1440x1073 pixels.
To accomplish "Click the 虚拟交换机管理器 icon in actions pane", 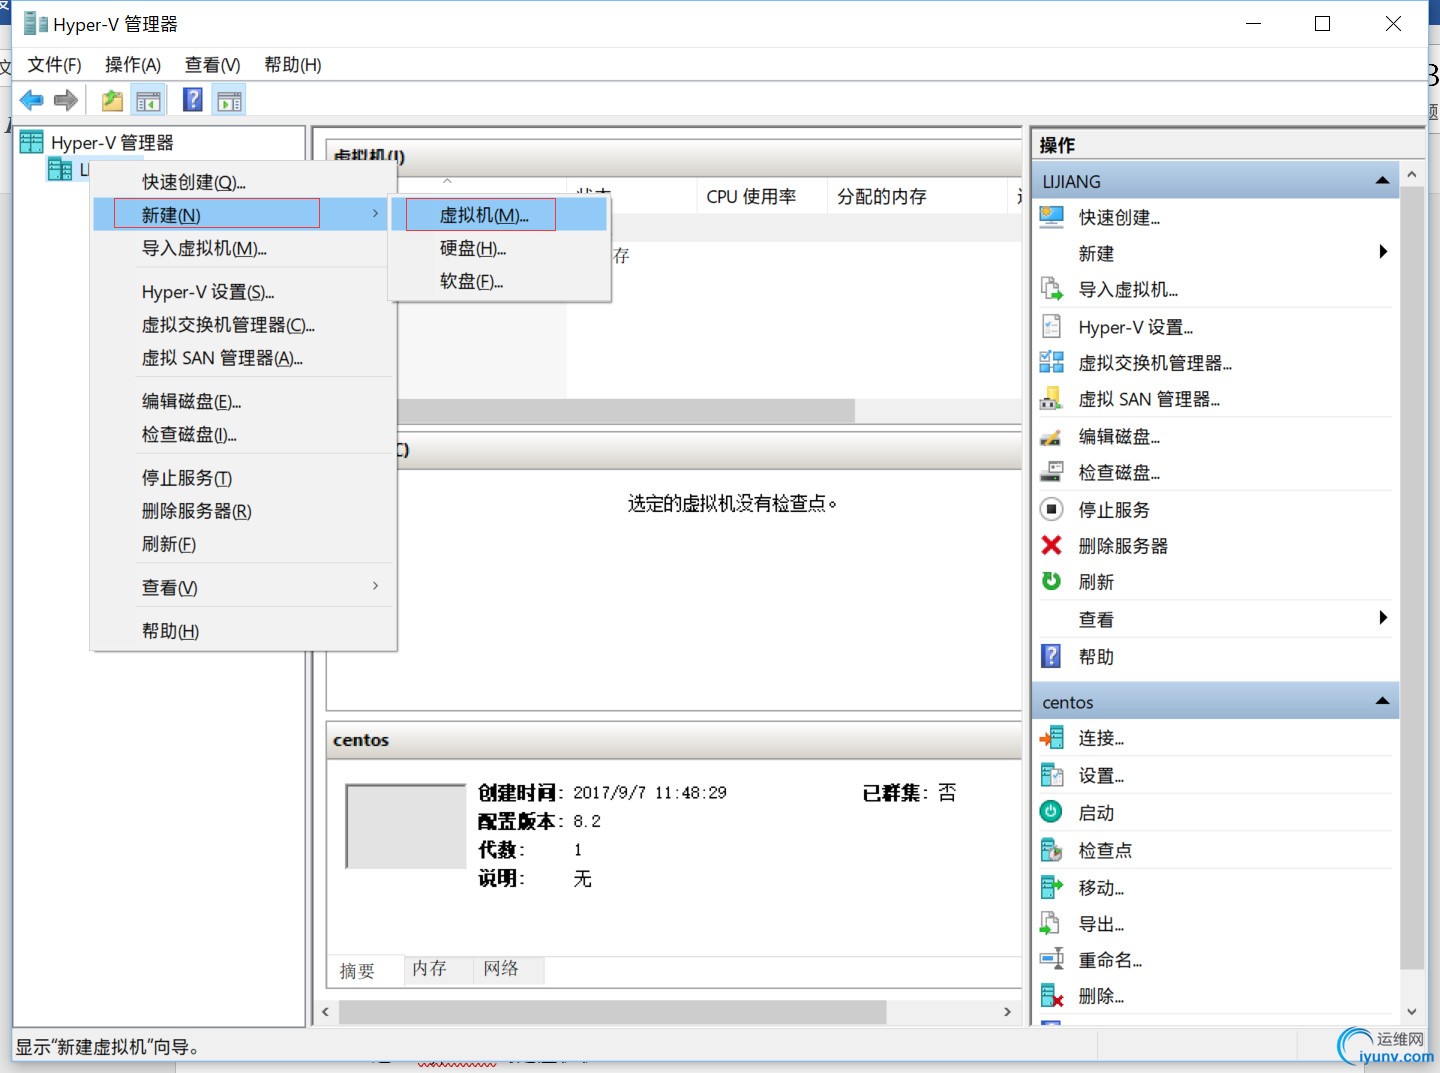I will 1052,362.
